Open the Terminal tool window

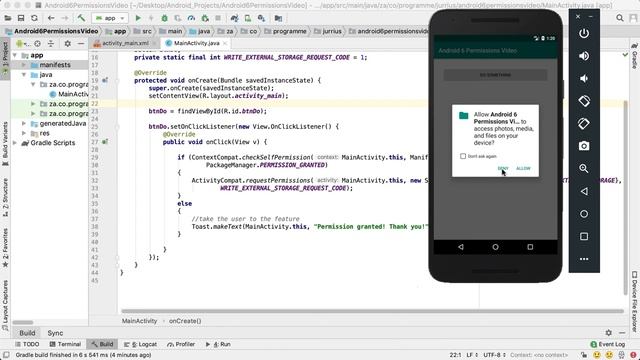click(x=65, y=344)
